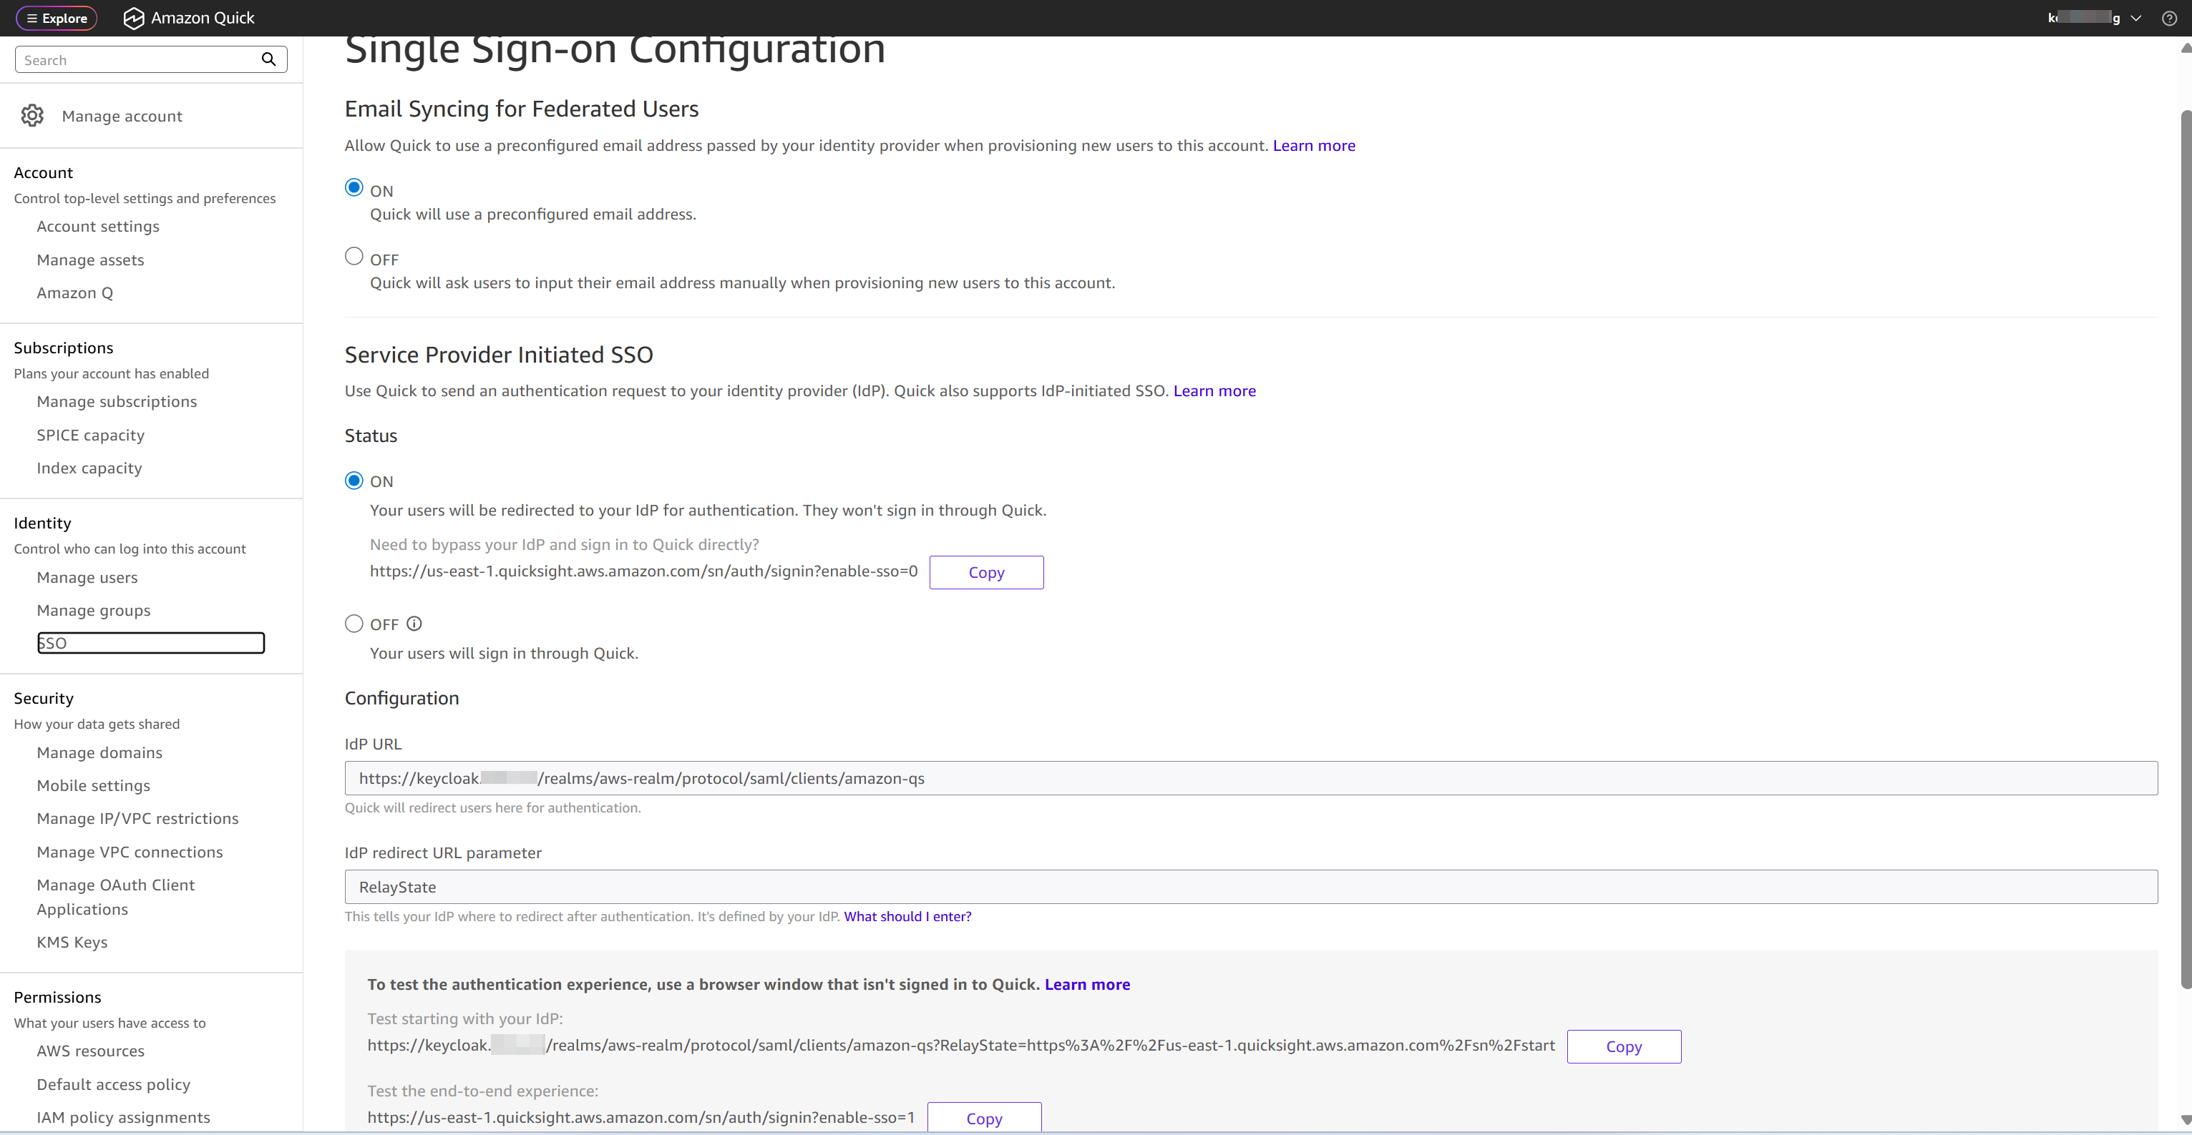Click the page vertical scrollbar
This screenshot has height=1135, width=2192.
point(2186,550)
